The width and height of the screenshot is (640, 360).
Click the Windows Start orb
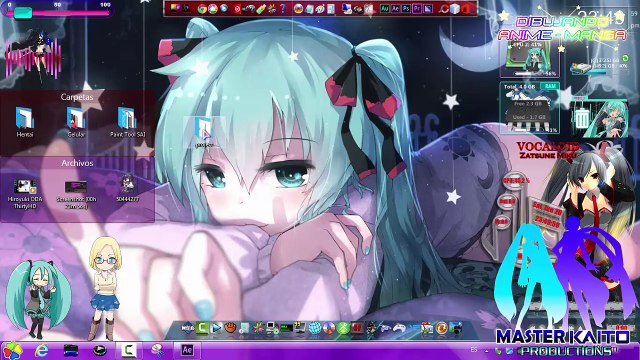(x=12, y=351)
